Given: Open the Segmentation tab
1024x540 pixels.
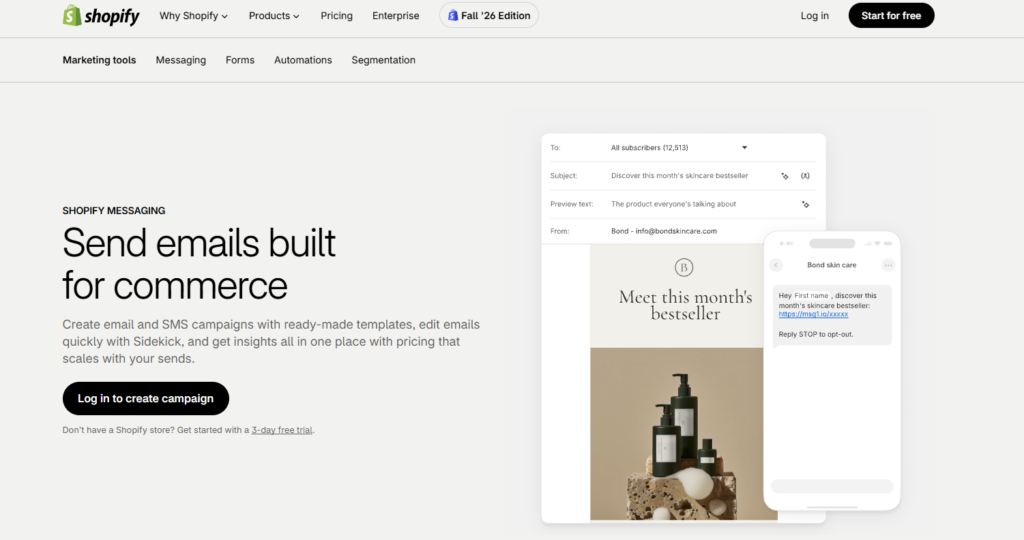Looking at the screenshot, I should 383,60.
